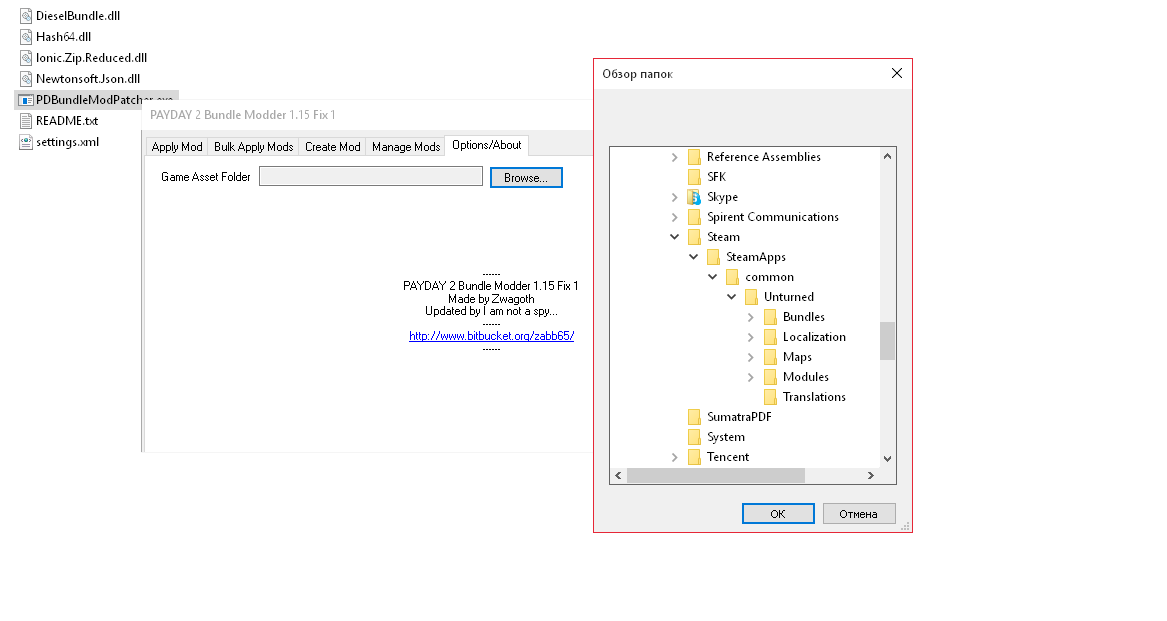Select the DieselBundle.dll file icon
The width and height of the screenshot is (1167, 621).
pos(26,16)
